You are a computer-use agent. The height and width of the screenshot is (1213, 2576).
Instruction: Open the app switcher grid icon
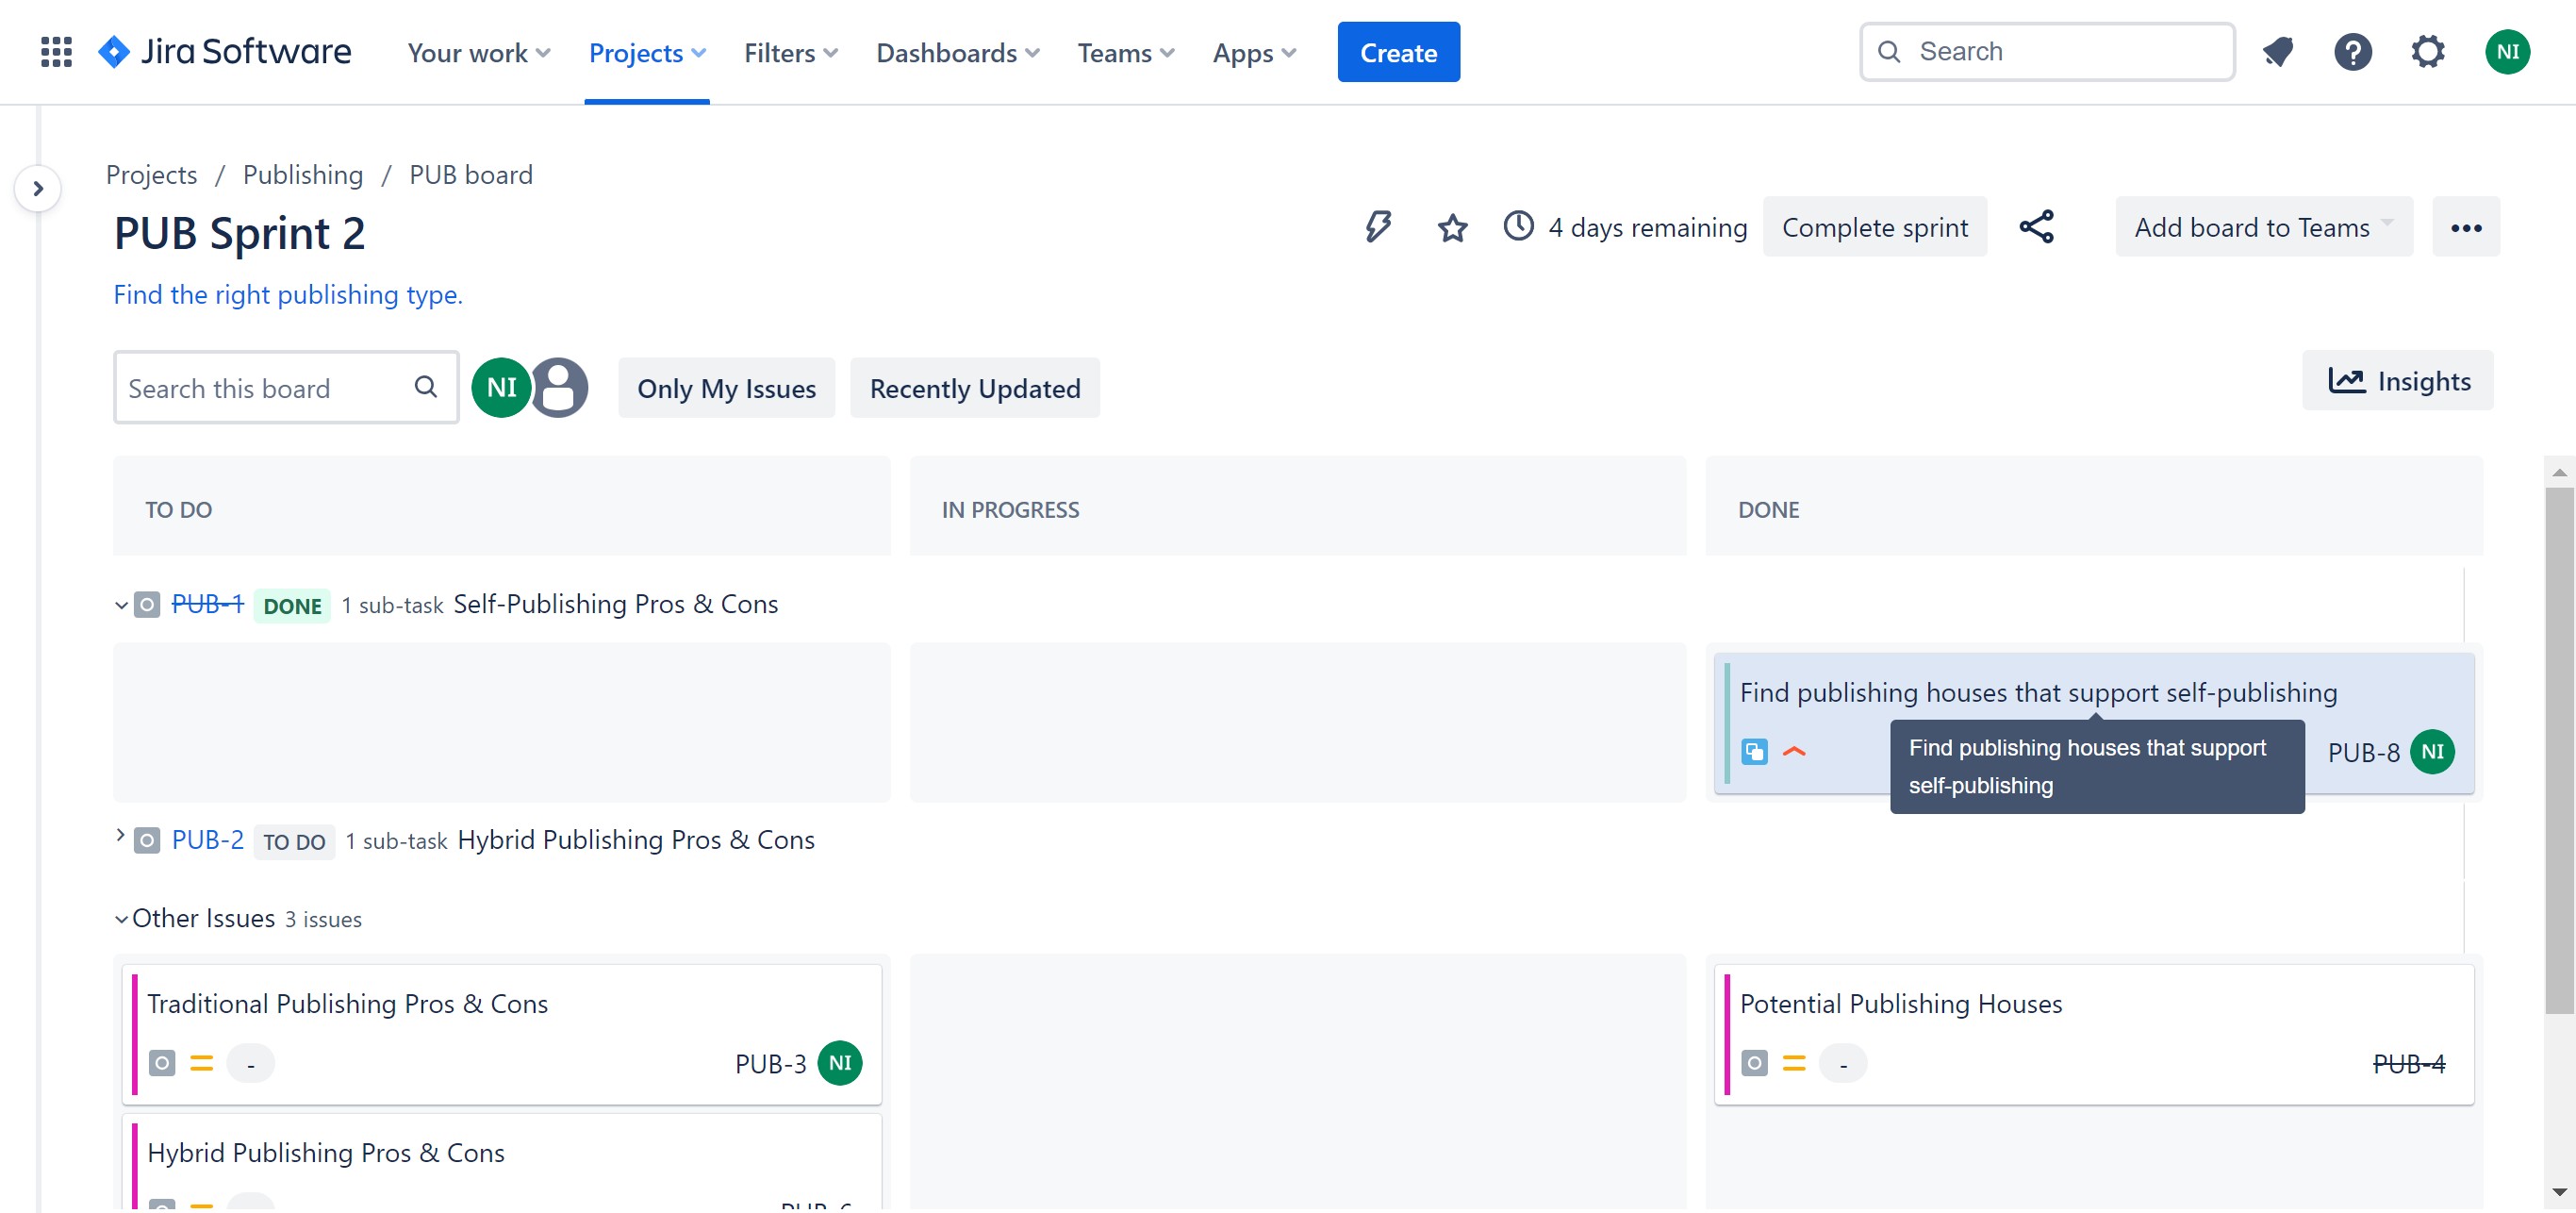coord(56,52)
